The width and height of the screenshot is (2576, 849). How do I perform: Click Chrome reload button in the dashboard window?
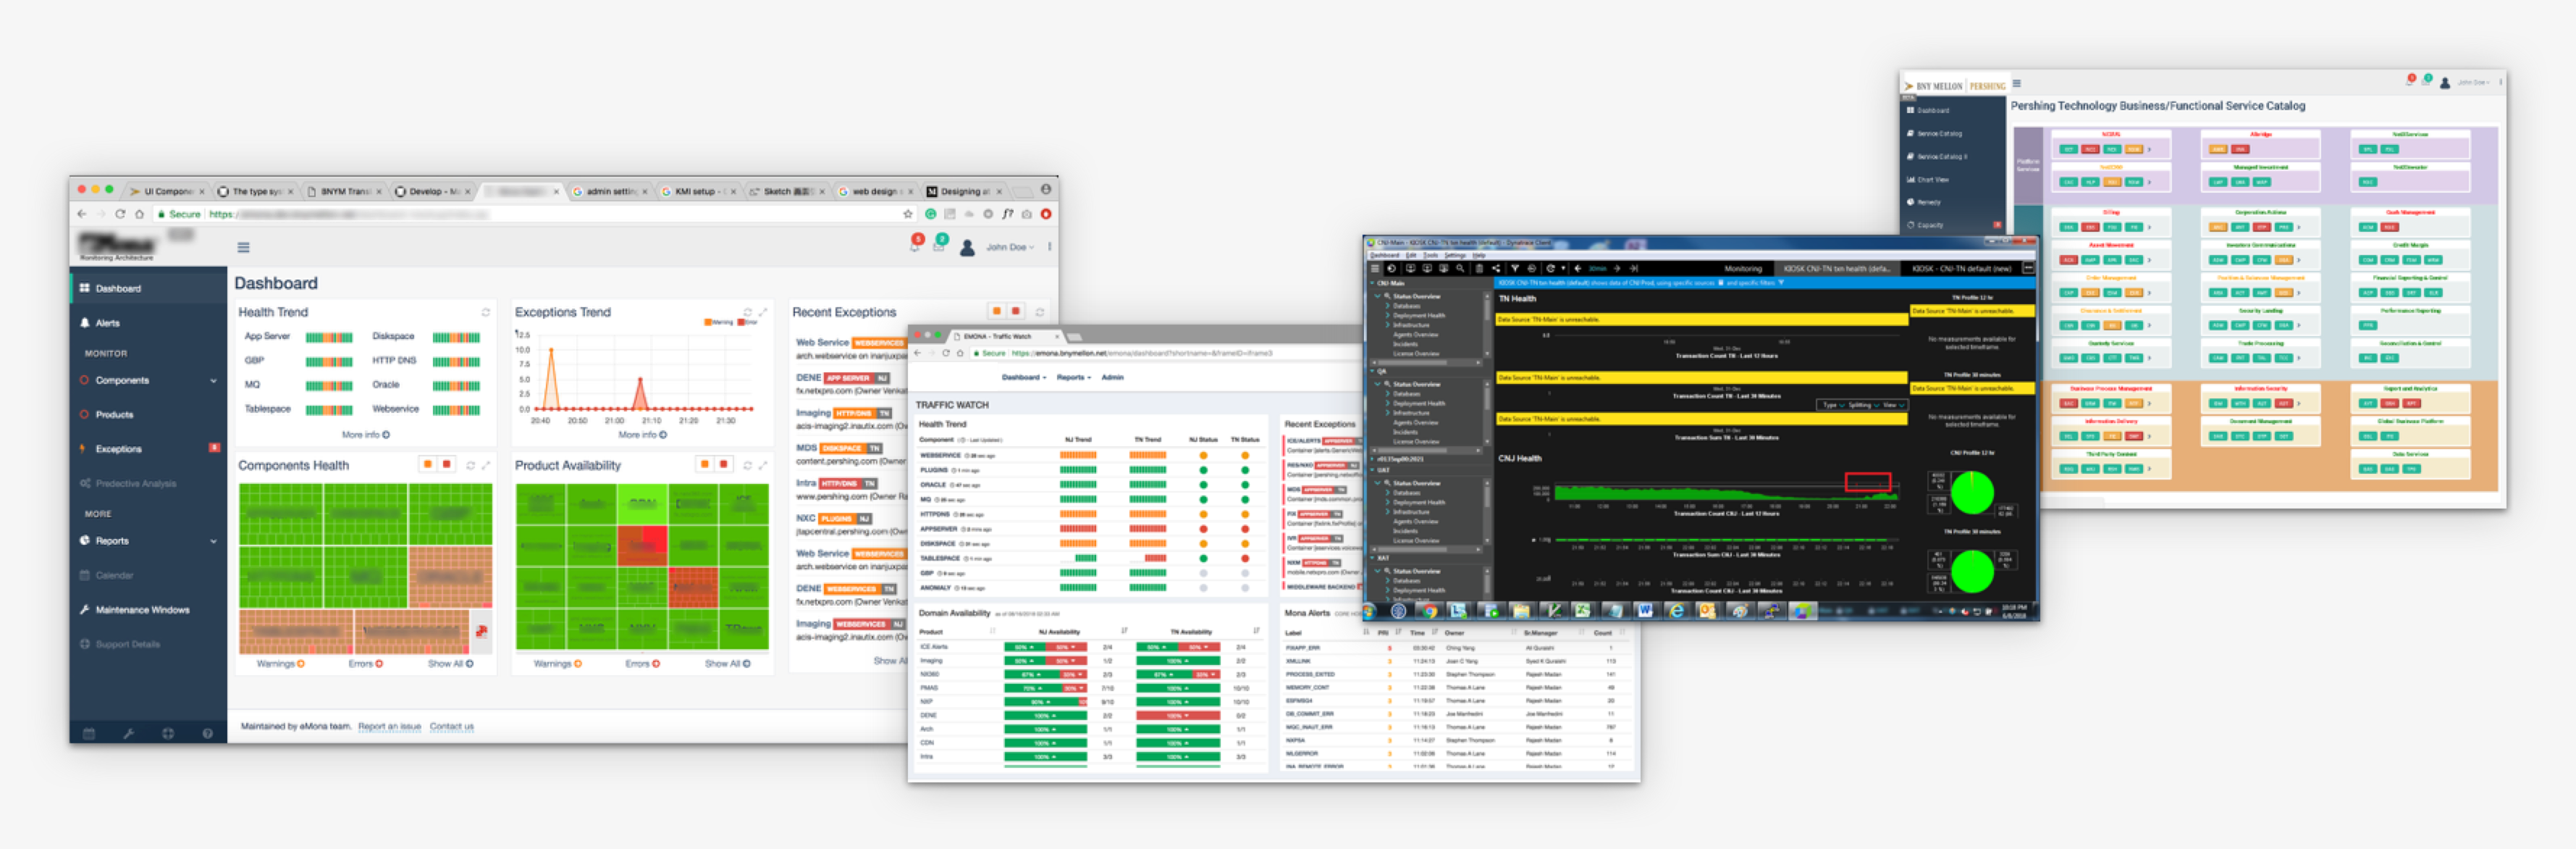120,214
